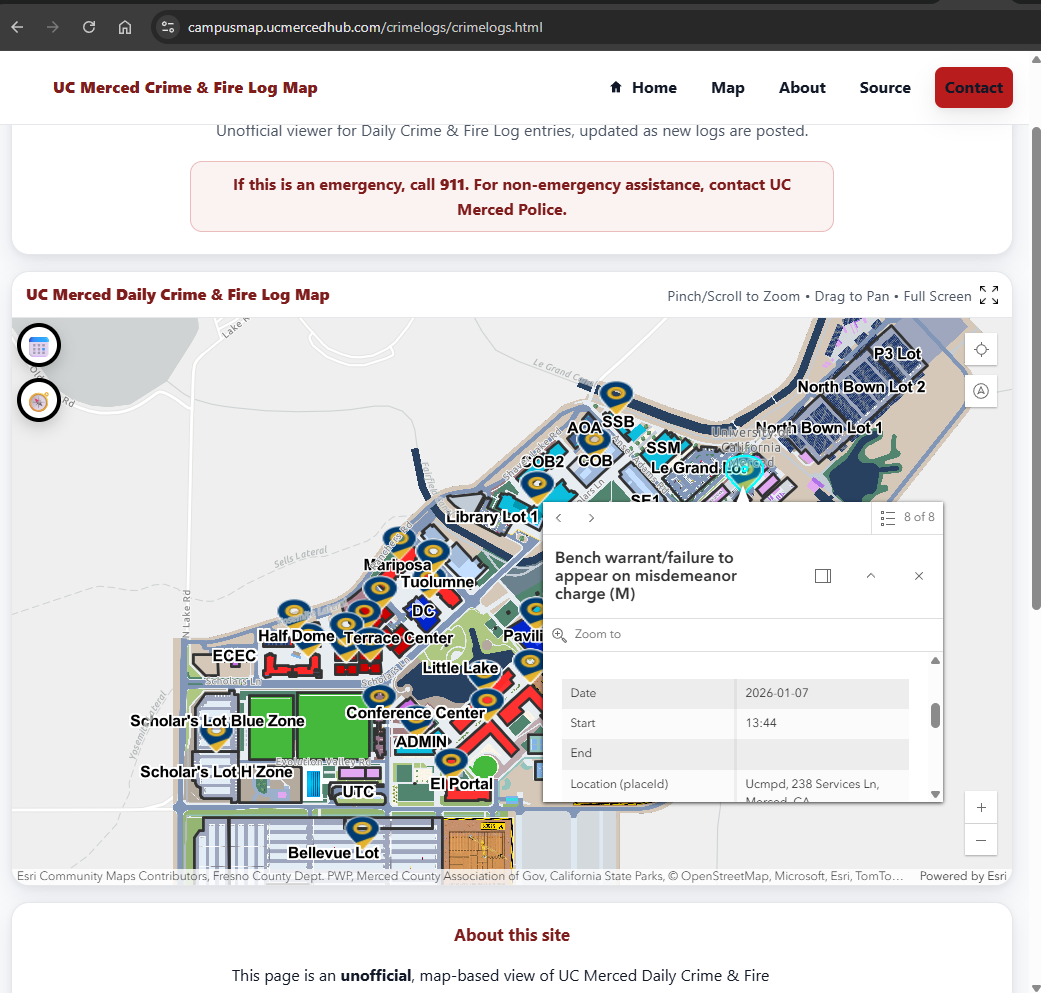
Task: Open the Source link in the navigation
Action: click(x=884, y=87)
